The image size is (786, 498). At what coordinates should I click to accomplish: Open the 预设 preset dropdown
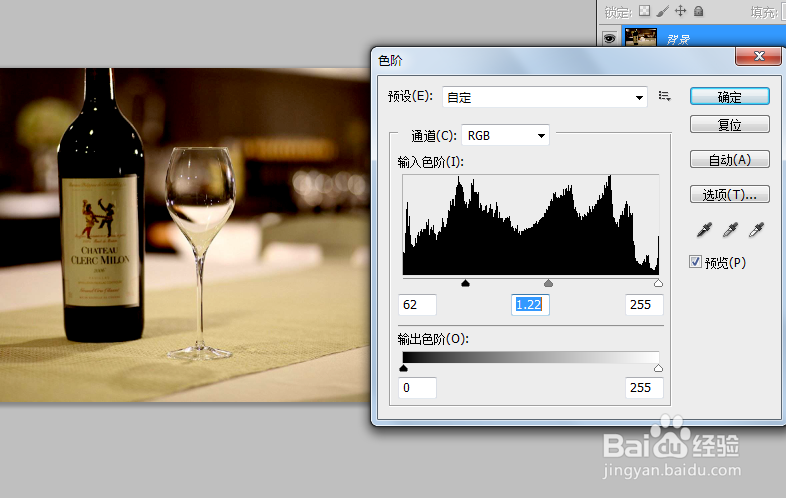click(545, 97)
